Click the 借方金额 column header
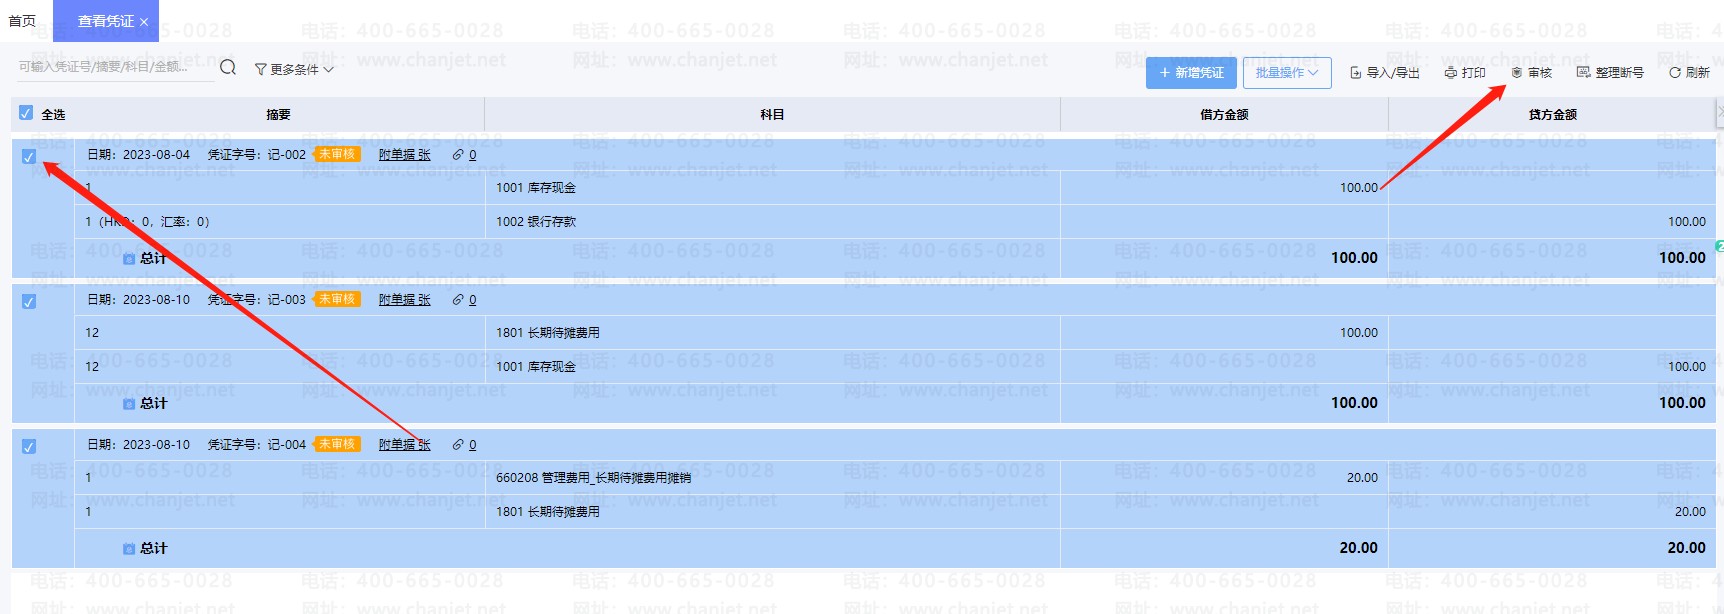The width and height of the screenshot is (1724, 614). (1224, 115)
